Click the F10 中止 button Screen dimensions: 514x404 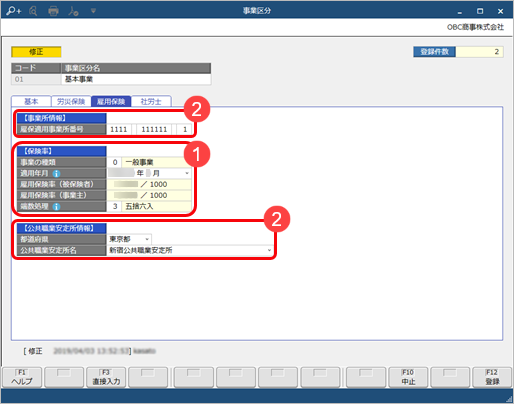click(408, 377)
